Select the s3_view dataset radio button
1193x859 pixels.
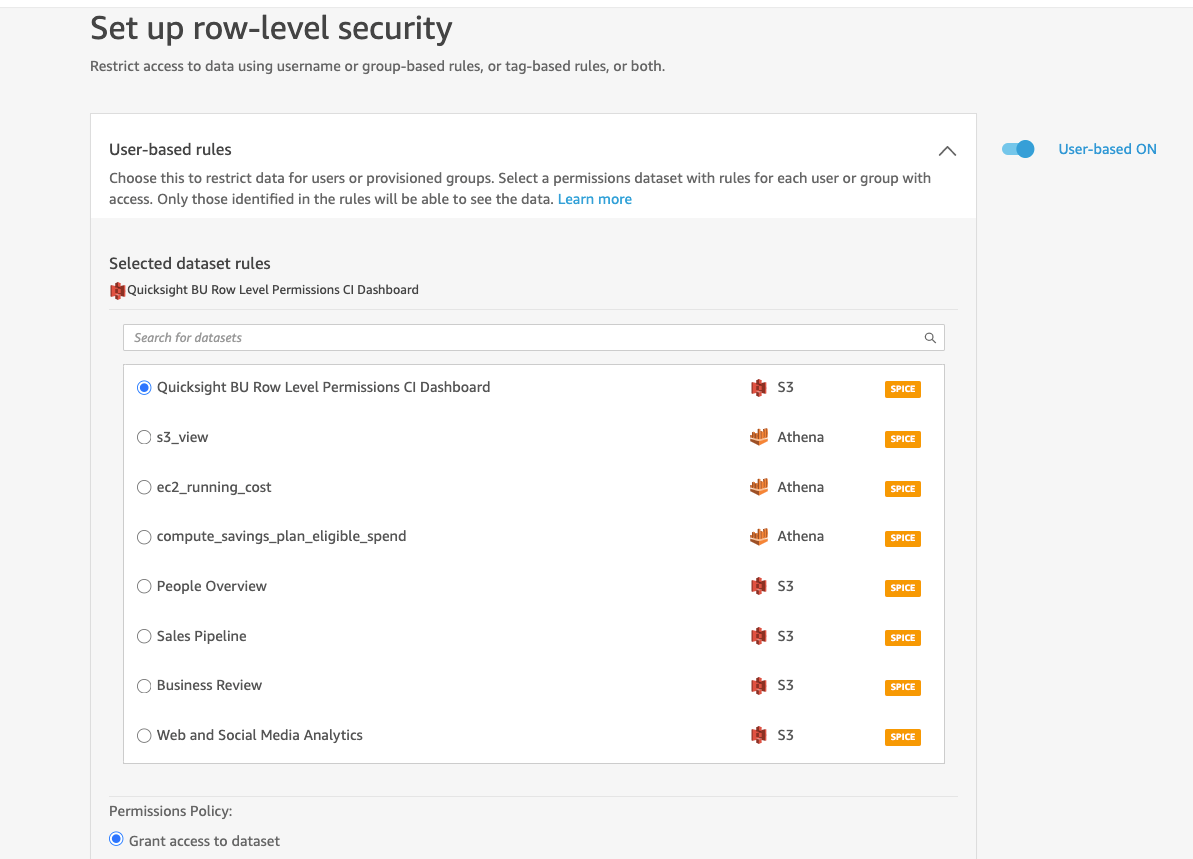144,437
